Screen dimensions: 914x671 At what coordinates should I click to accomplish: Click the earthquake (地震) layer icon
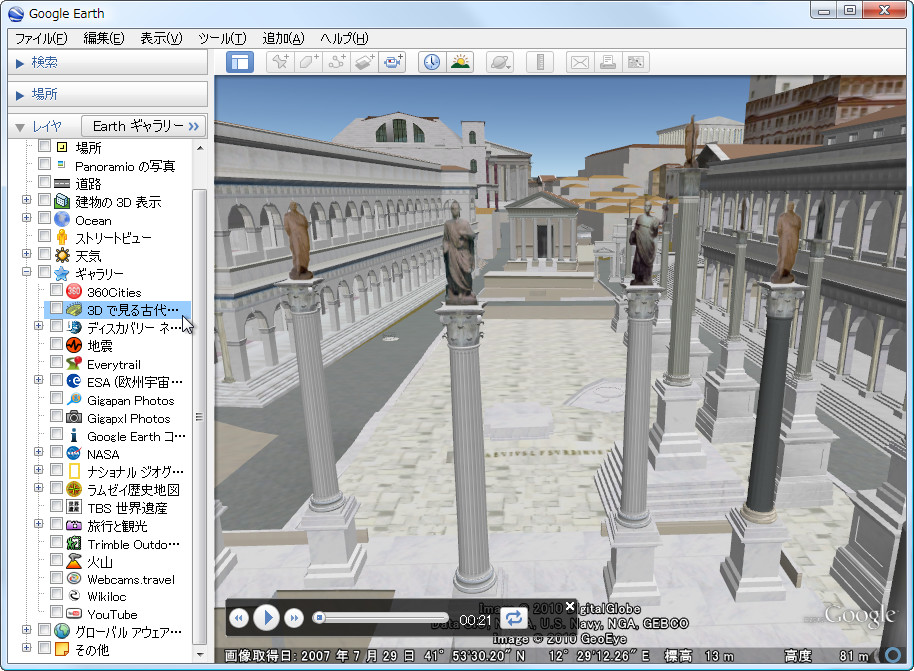[74, 345]
